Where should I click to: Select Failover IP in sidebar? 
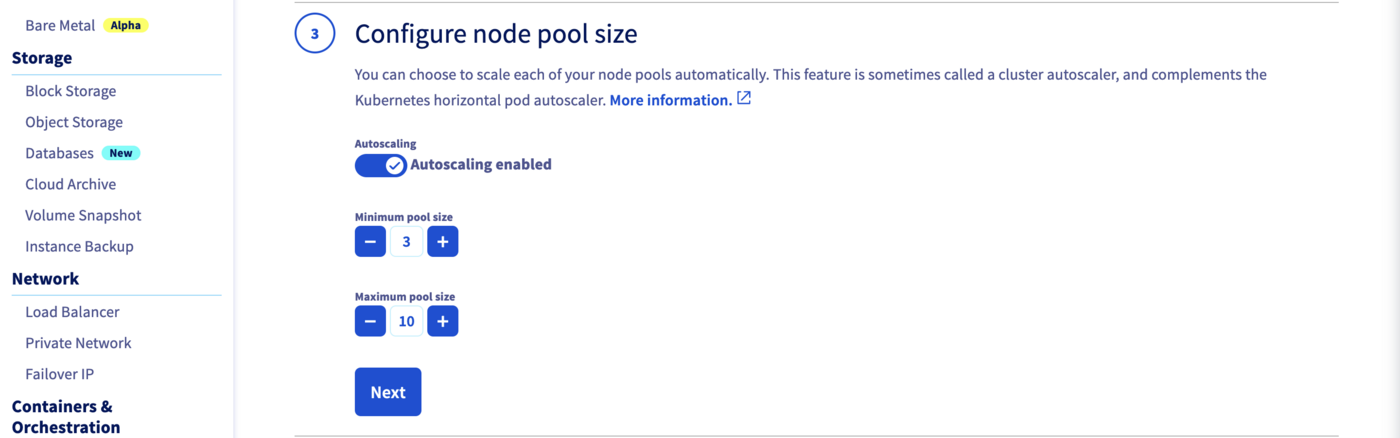point(60,374)
